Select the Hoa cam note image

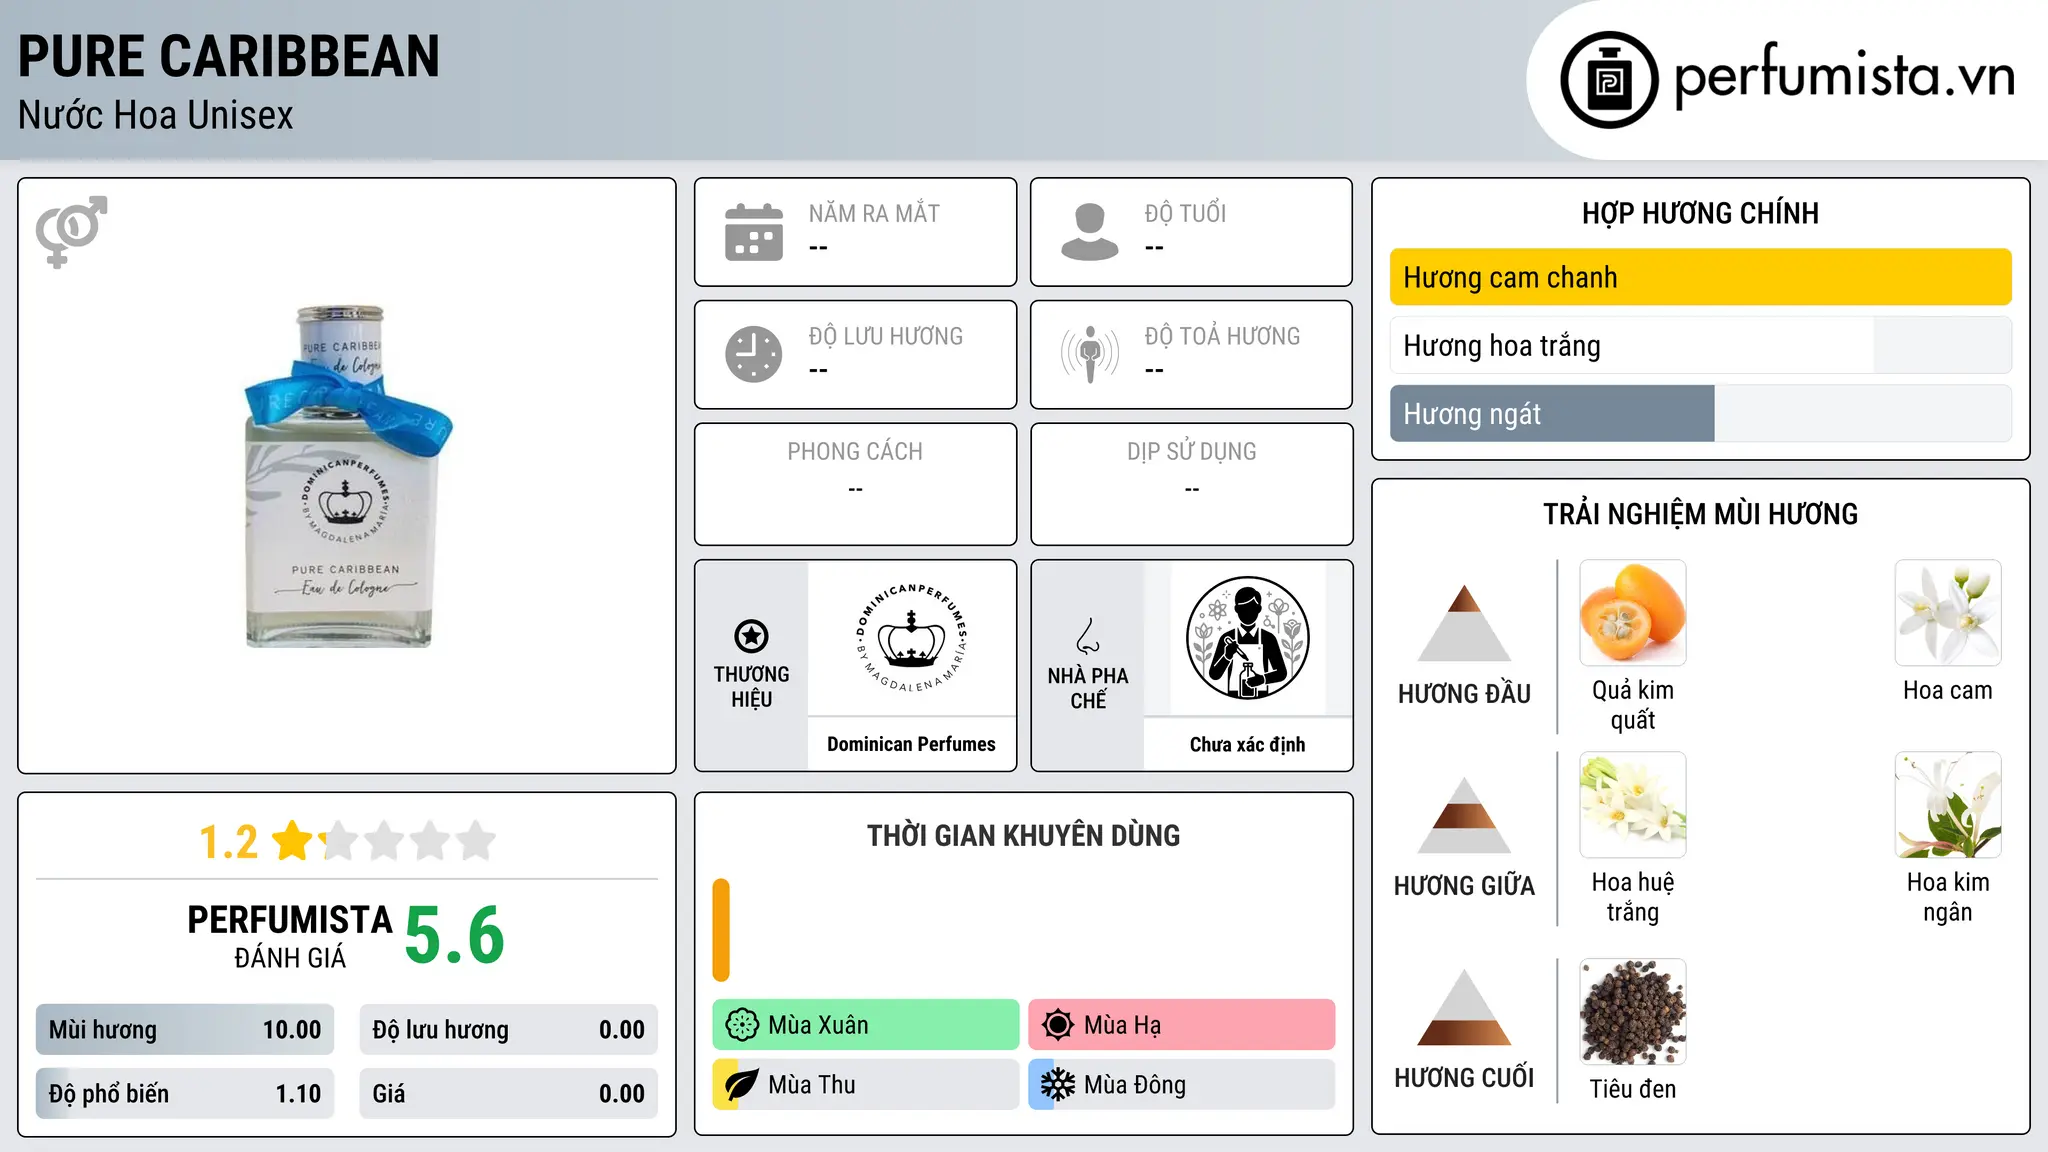pyautogui.click(x=1948, y=613)
